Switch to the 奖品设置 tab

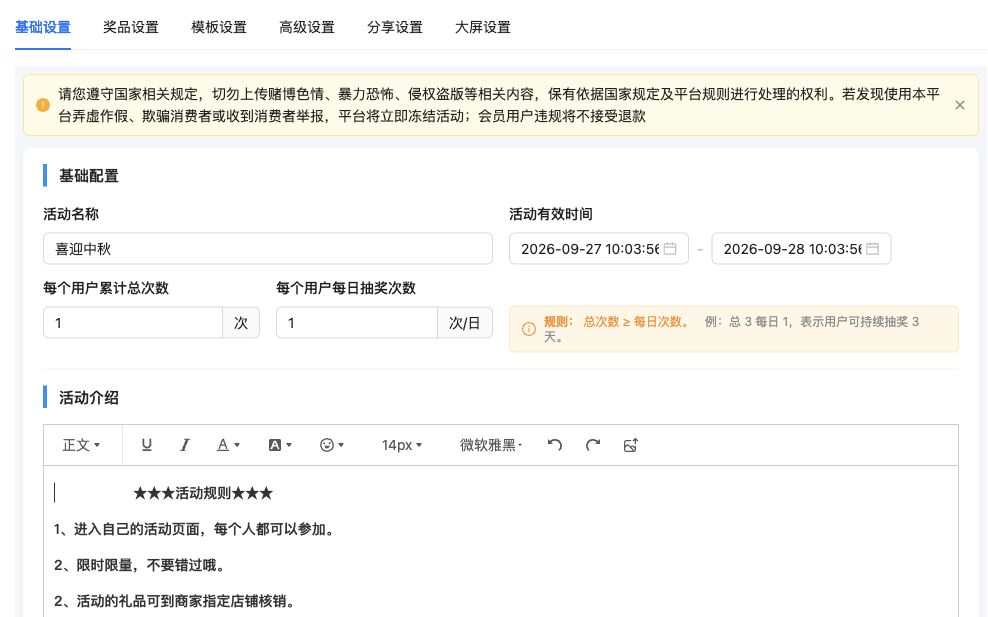point(131,27)
